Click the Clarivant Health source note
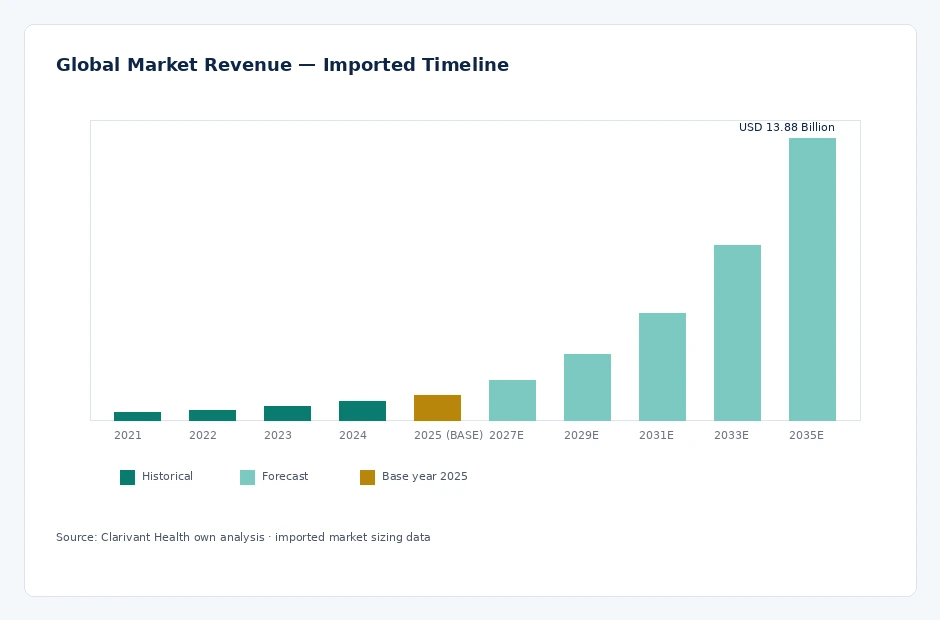This screenshot has width=940, height=620. pyautogui.click(x=243, y=537)
